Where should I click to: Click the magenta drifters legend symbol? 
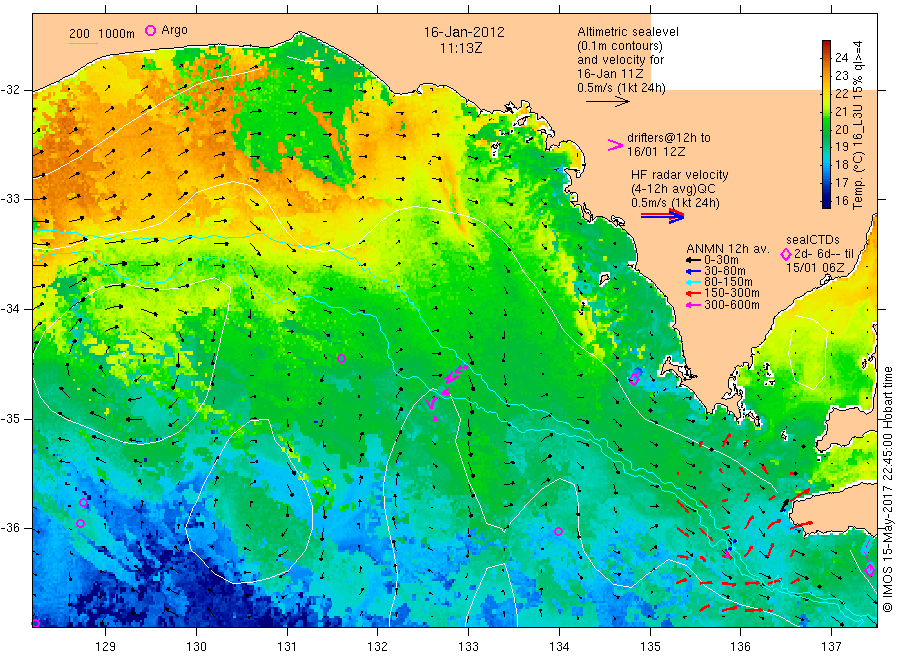[x=615, y=145]
